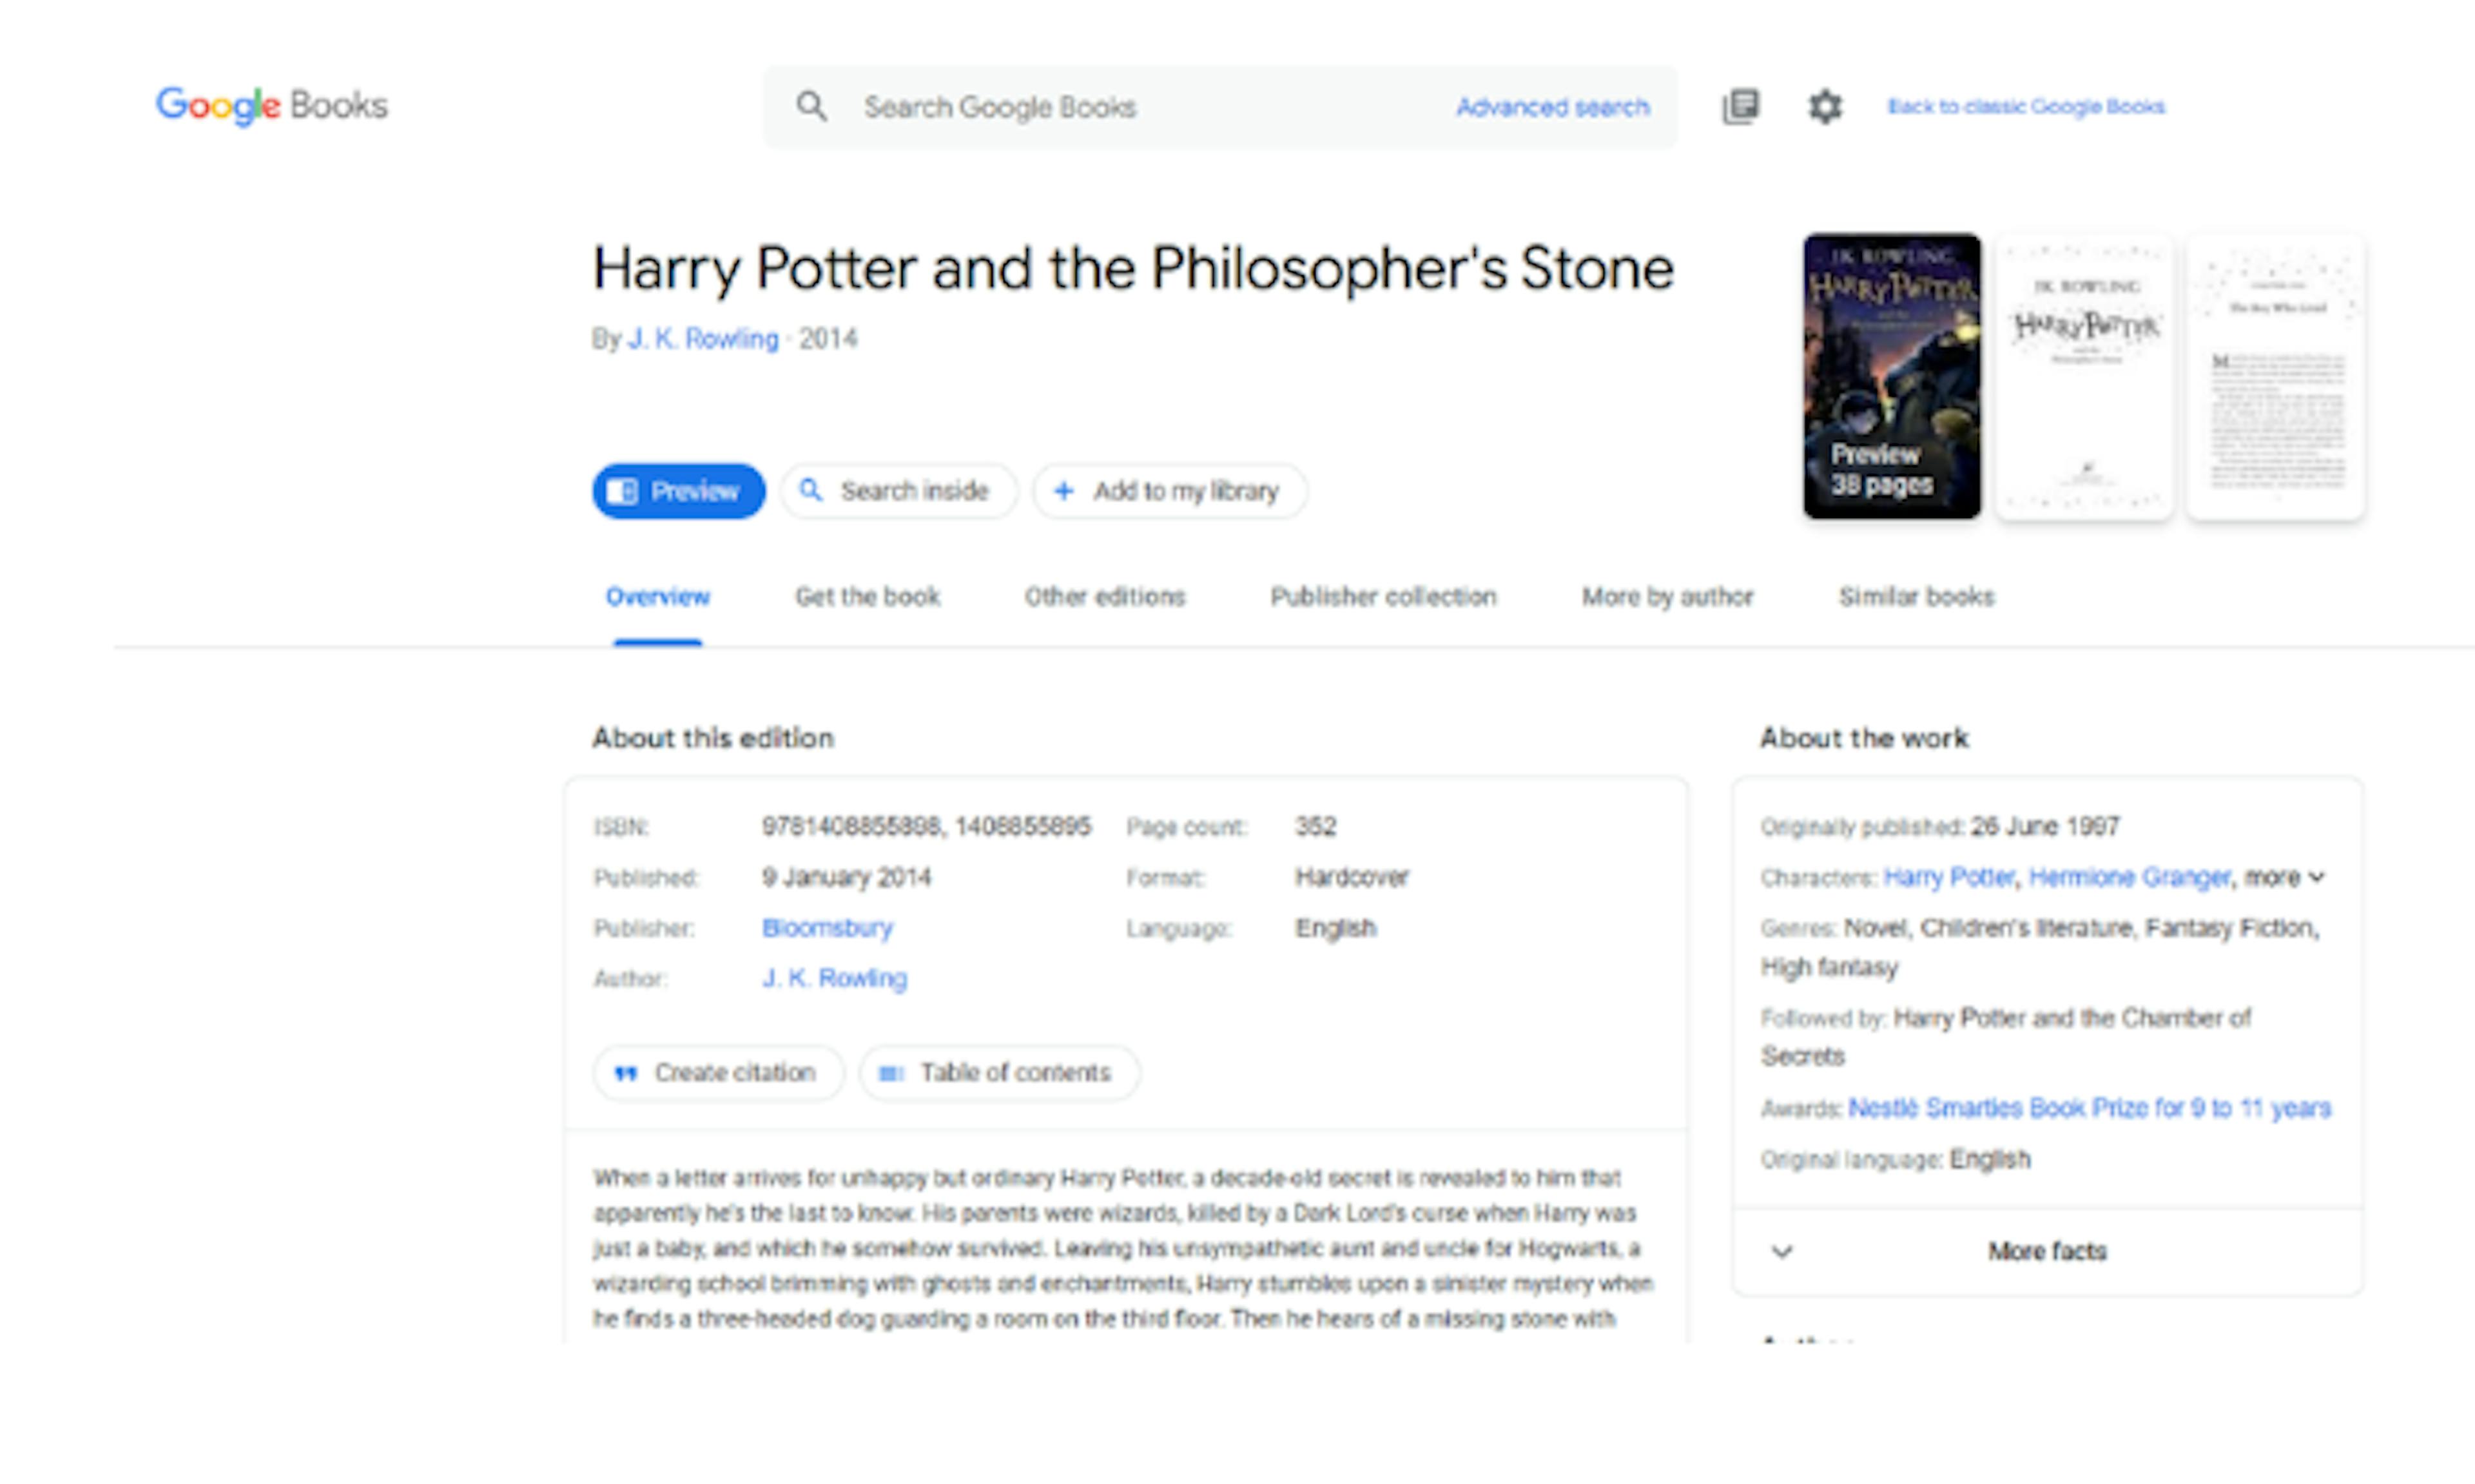The width and height of the screenshot is (2475, 1484).
Task: Click the Google Books logo
Action: (271, 105)
